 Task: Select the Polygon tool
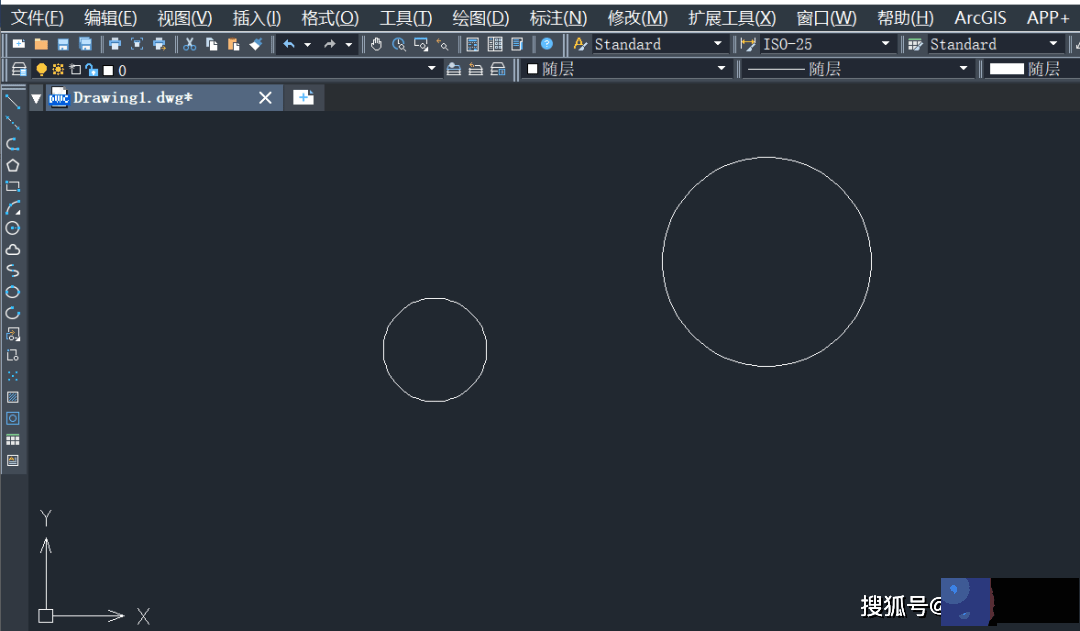pos(12,165)
